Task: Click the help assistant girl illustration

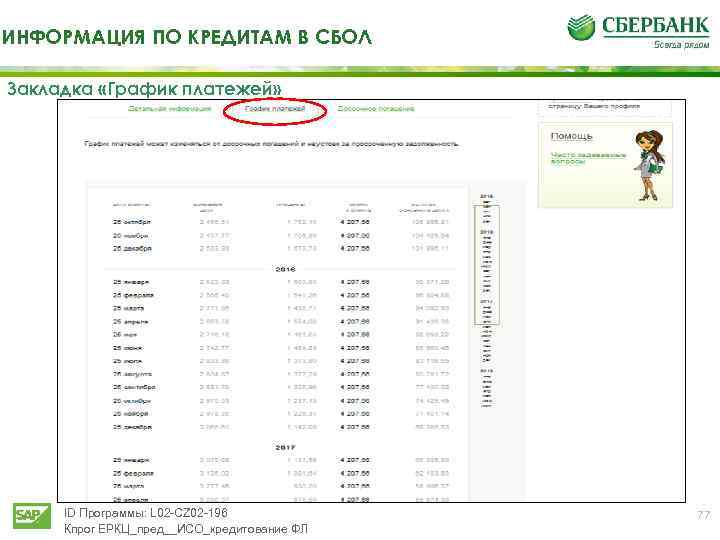Action: tap(649, 165)
